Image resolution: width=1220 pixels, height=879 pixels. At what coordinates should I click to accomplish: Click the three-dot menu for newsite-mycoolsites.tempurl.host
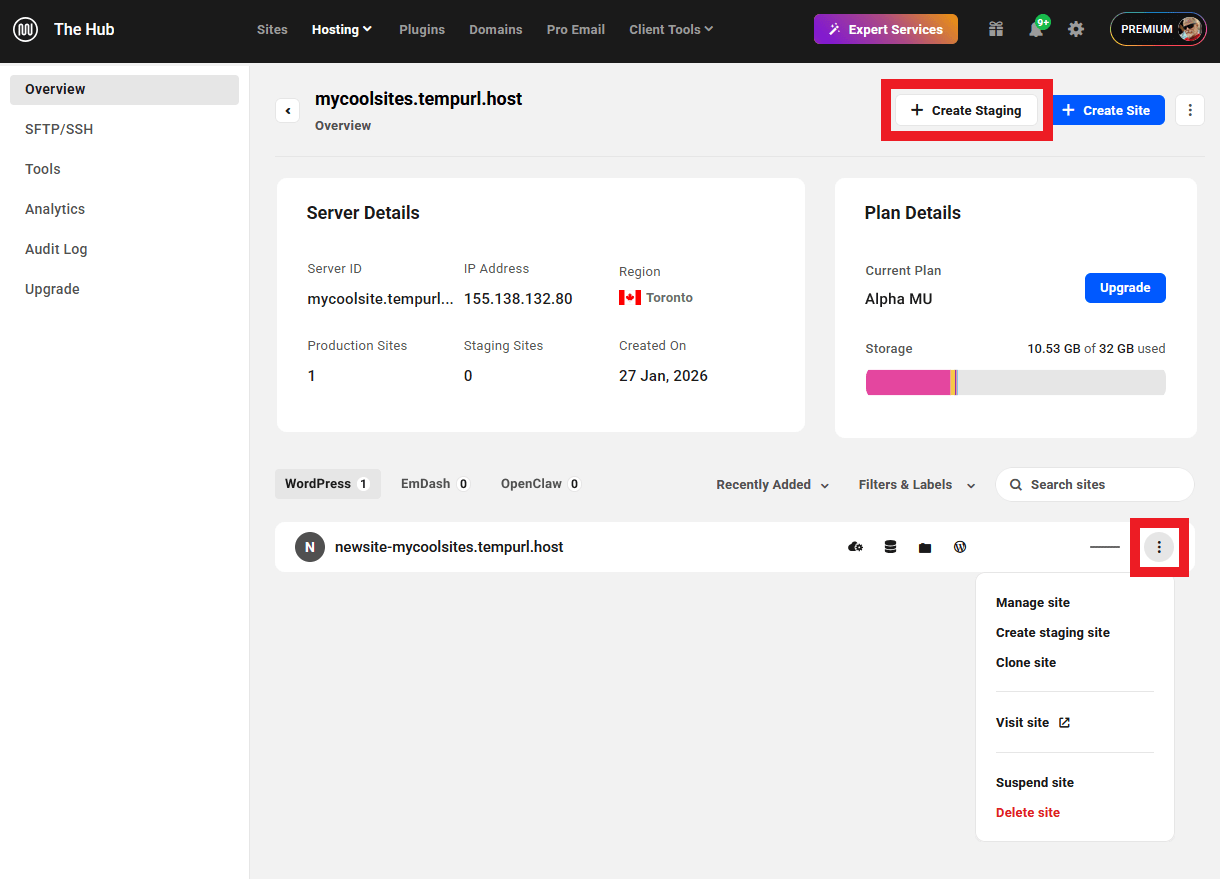[x=1159, y=547]
